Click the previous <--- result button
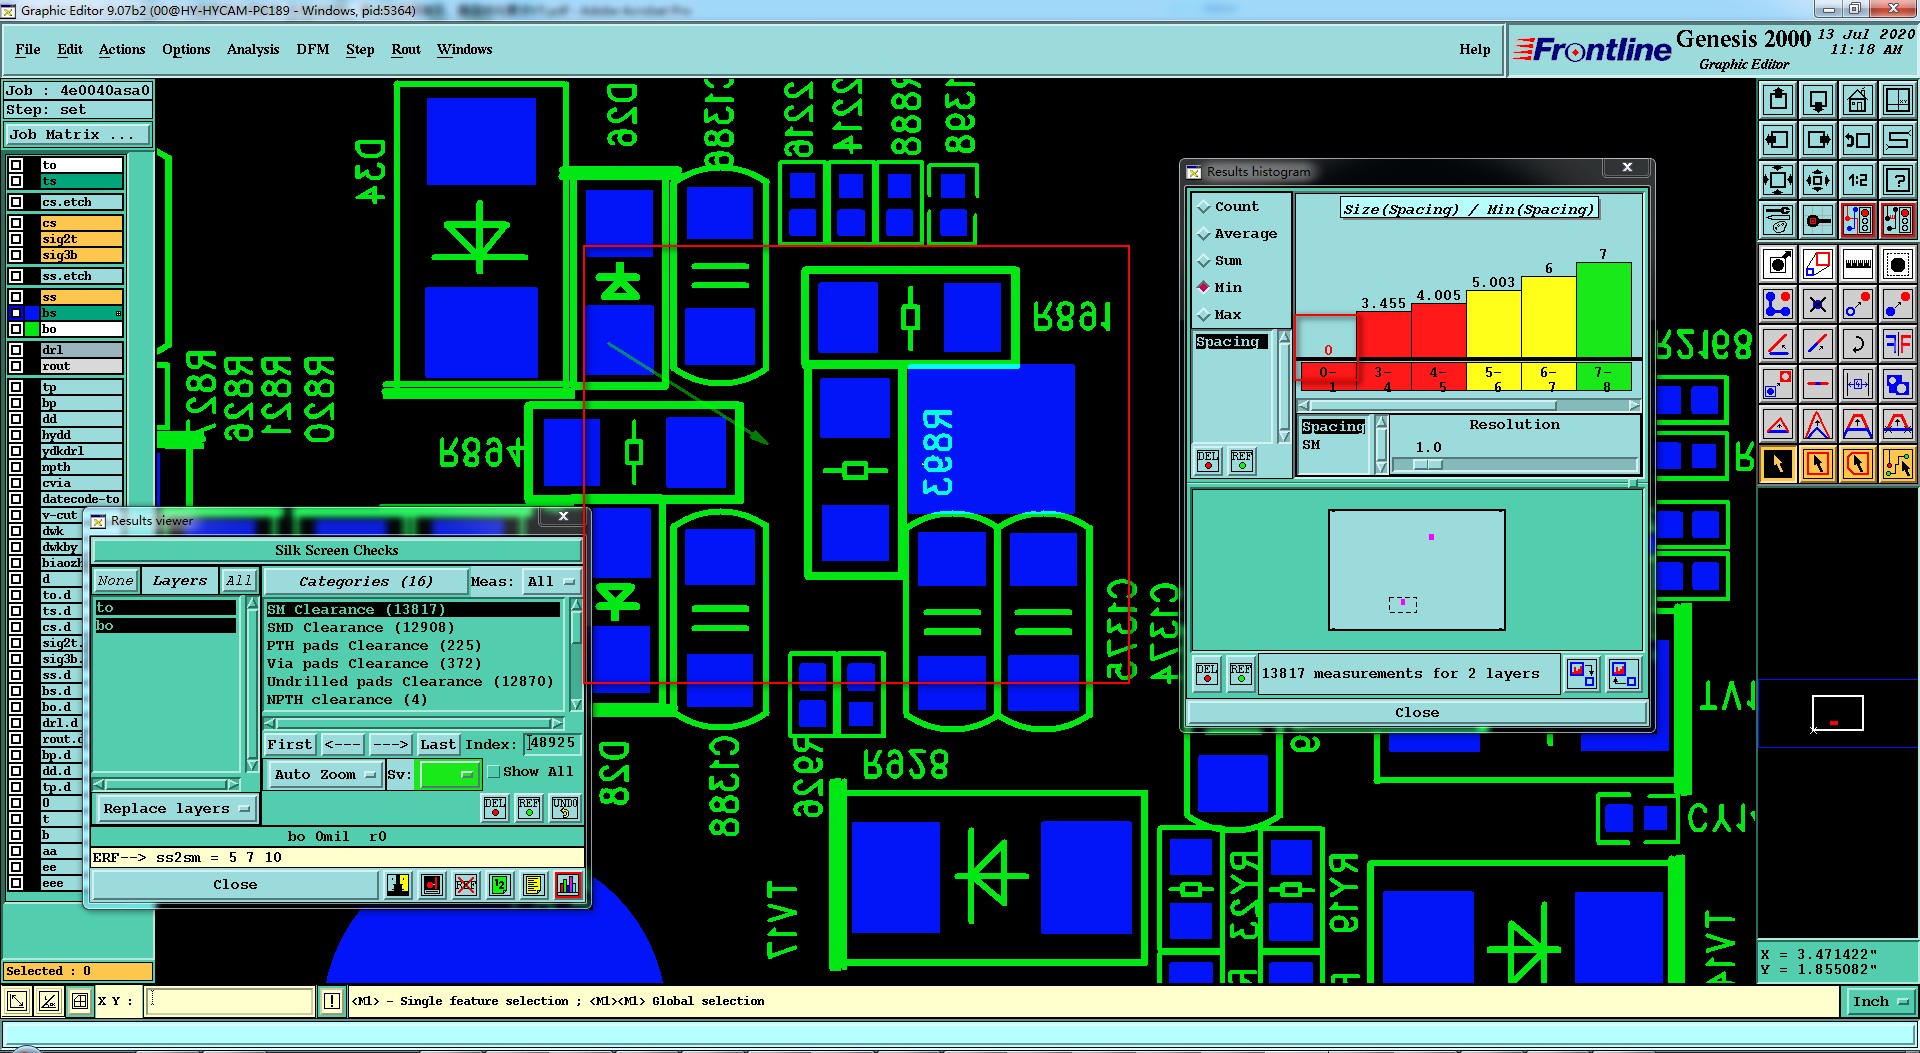Image resolution: width=1920 pixels, height=1053 pixels. [x=343, y=744]
